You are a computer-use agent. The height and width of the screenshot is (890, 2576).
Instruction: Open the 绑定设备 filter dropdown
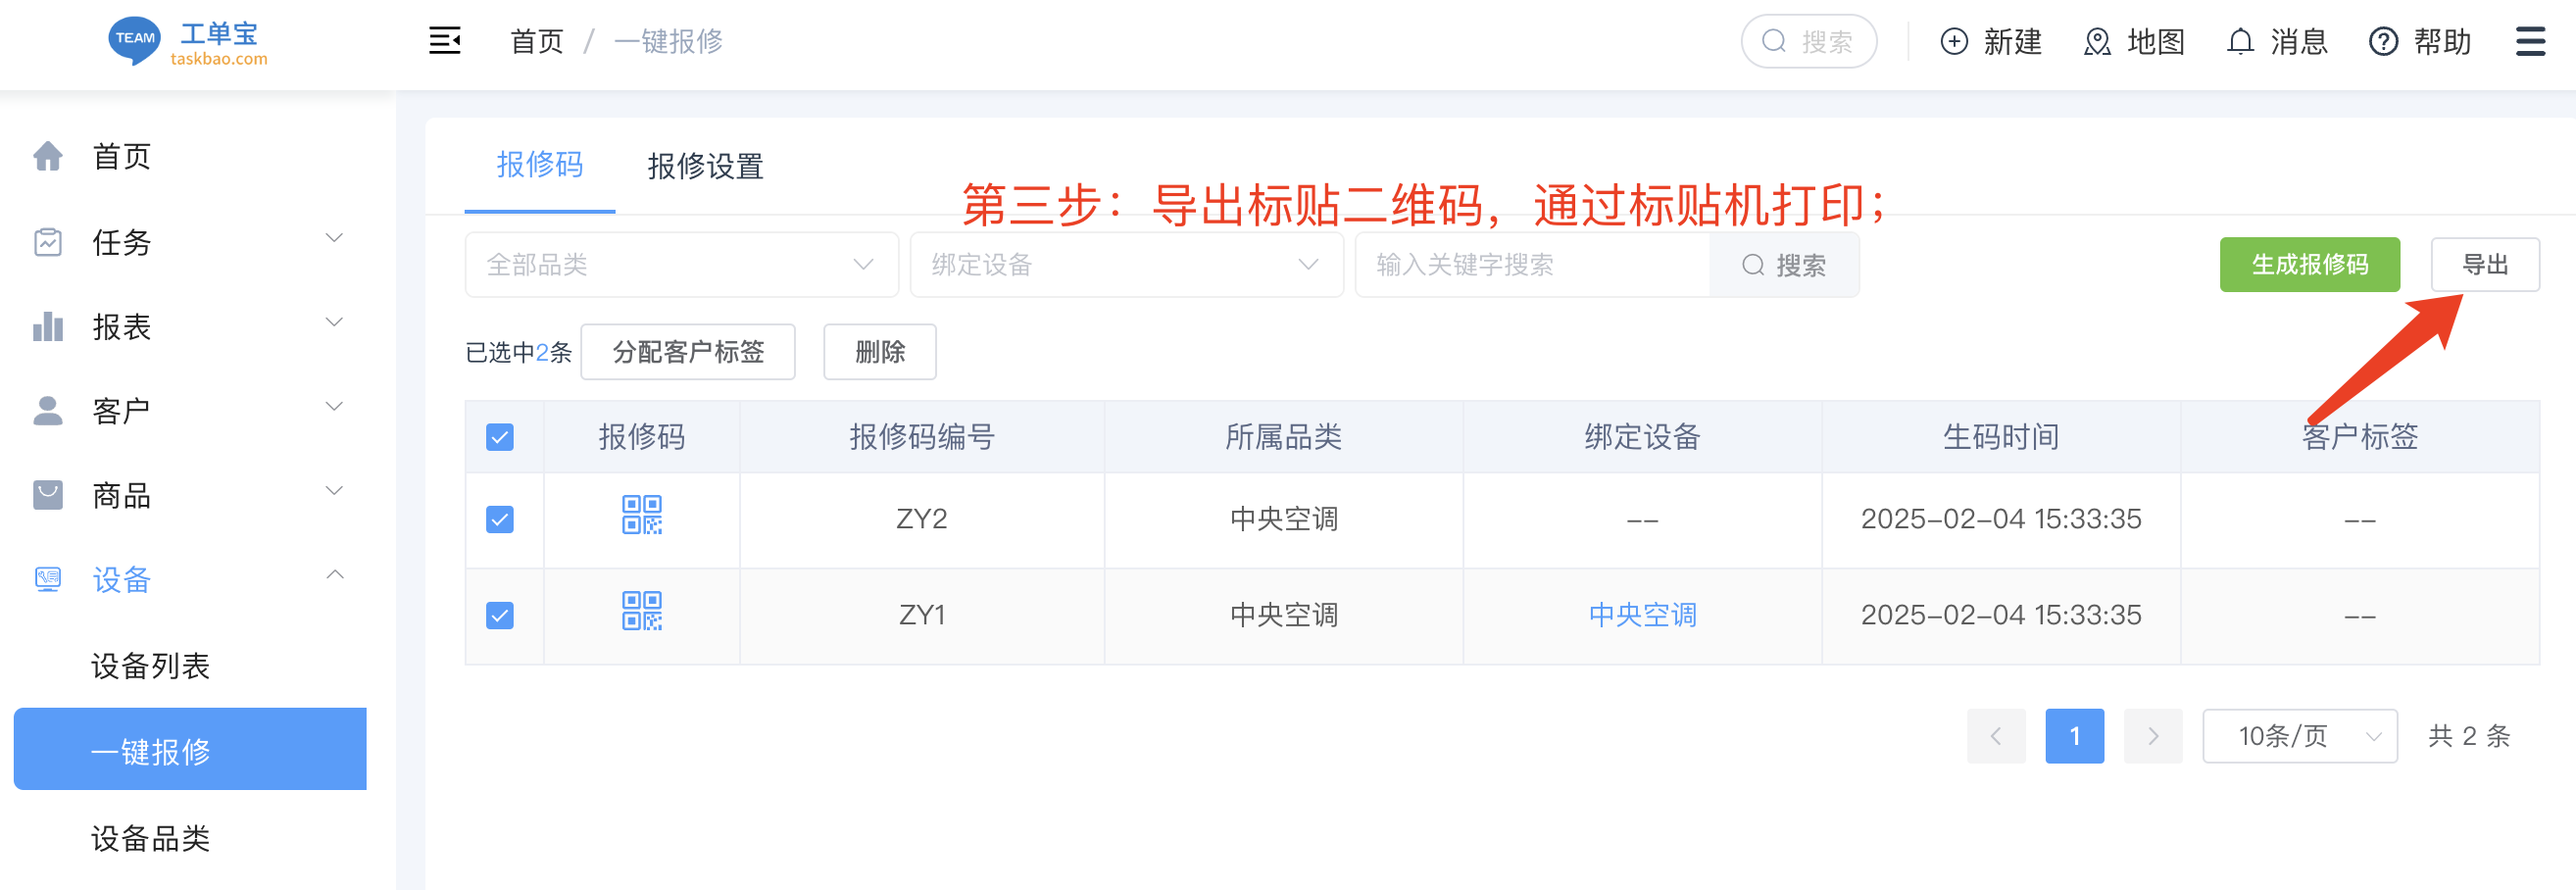[x=1125, y=265]
